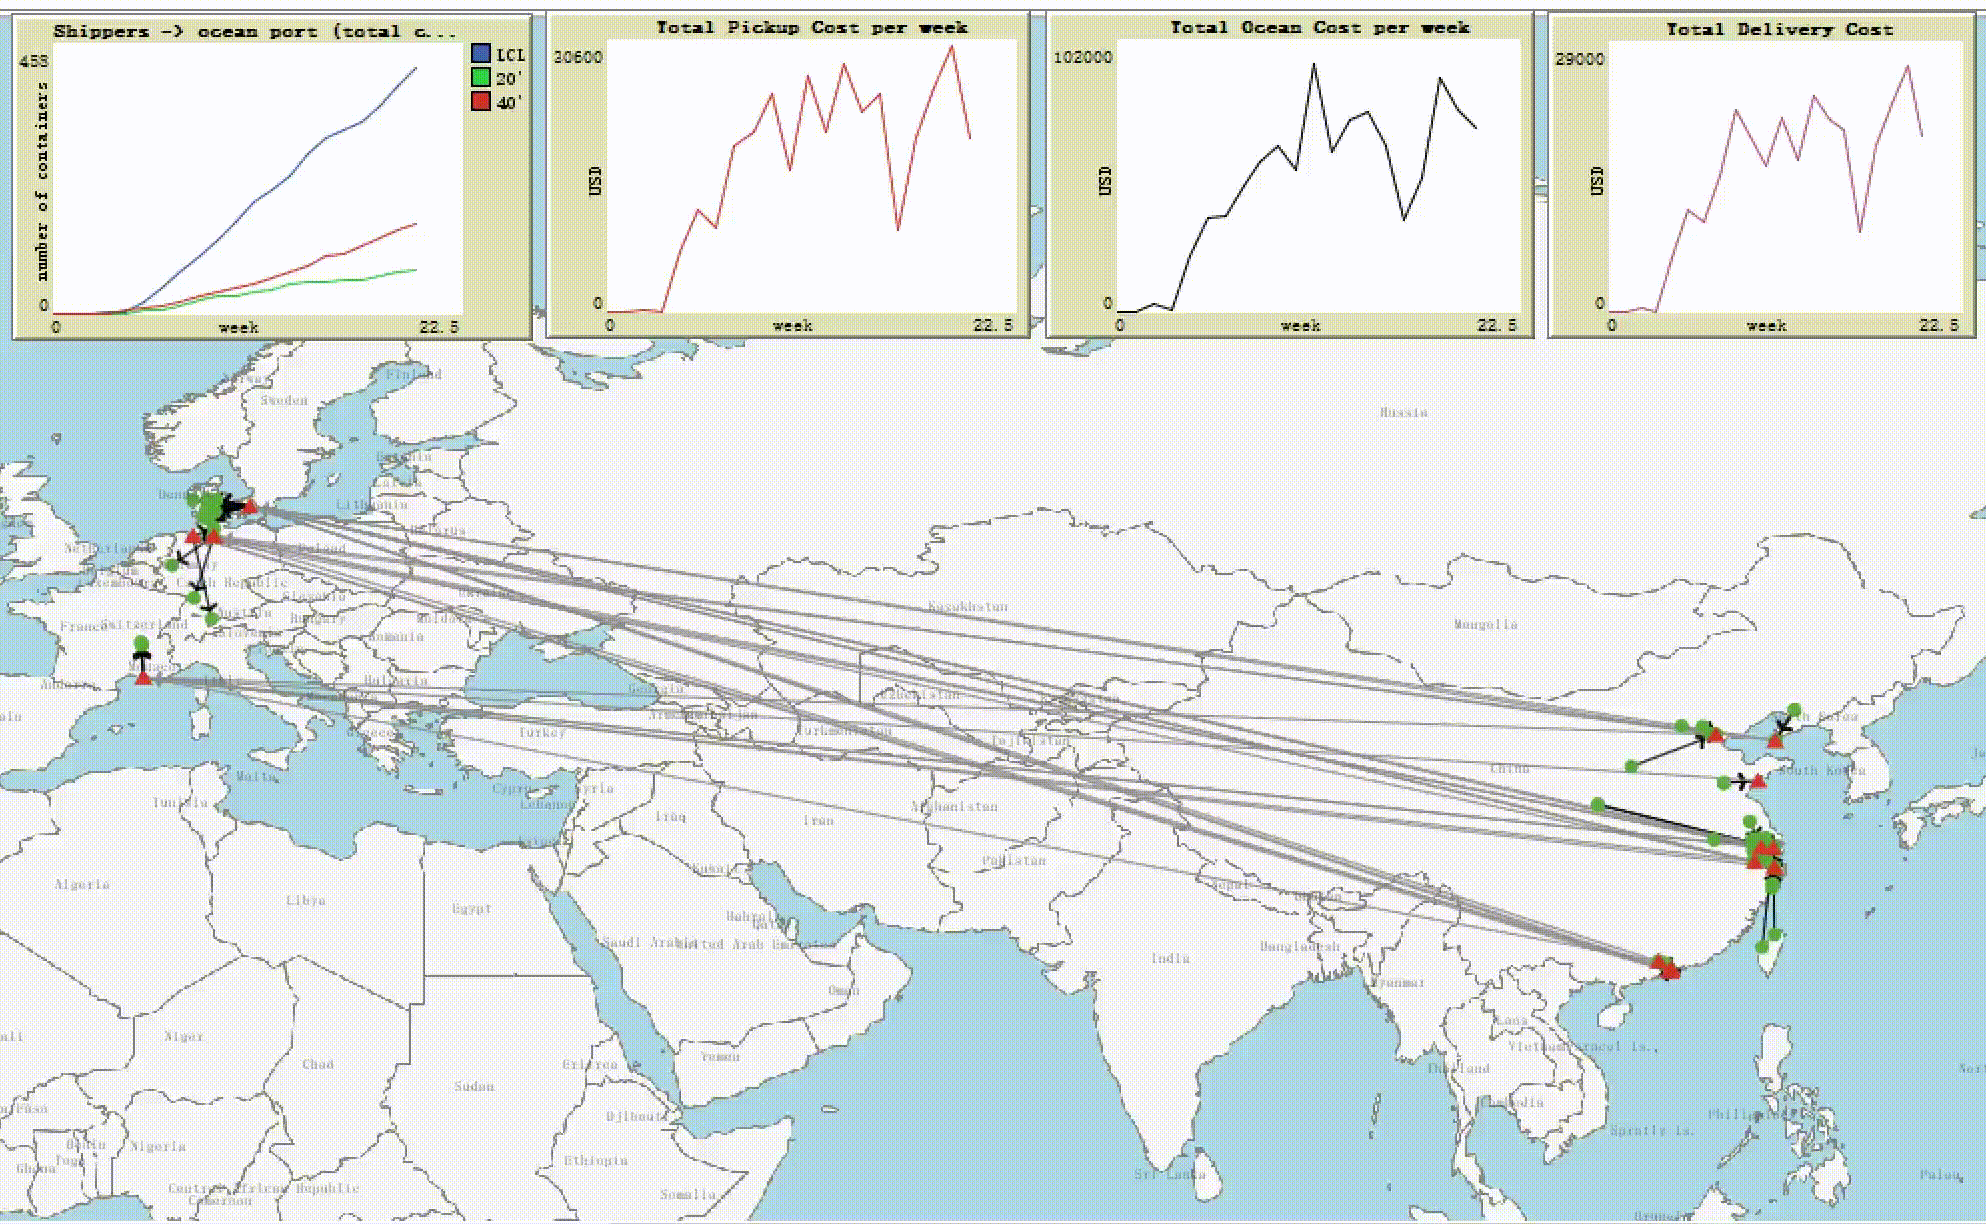1986x1224 pixels.
Task: Click the red 40' legend swatch
Action: coord(481,102)
